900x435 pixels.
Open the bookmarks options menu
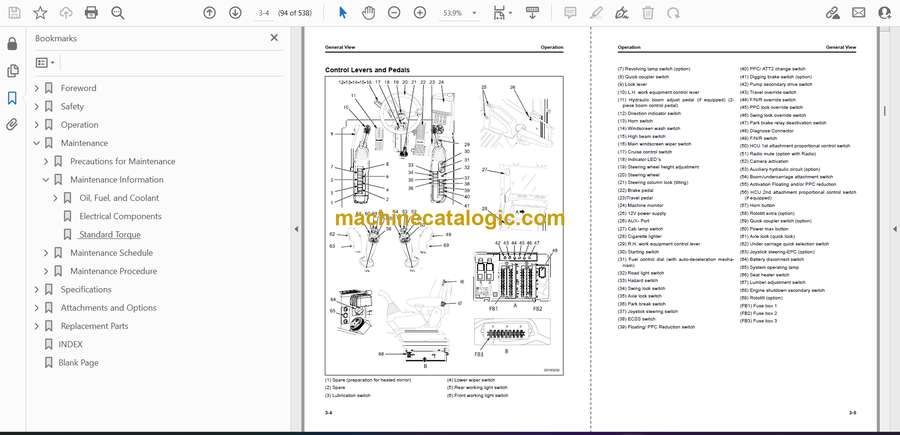point(45,63)
